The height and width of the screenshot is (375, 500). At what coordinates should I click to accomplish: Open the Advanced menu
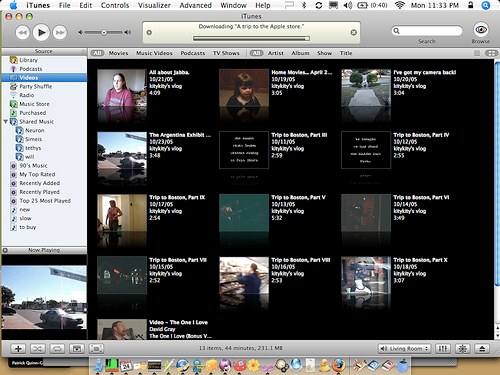pyautogui.click(x=195, y=5)
